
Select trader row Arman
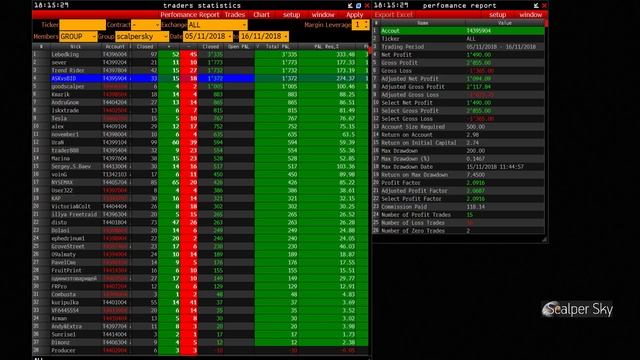(x=200, y=318)
